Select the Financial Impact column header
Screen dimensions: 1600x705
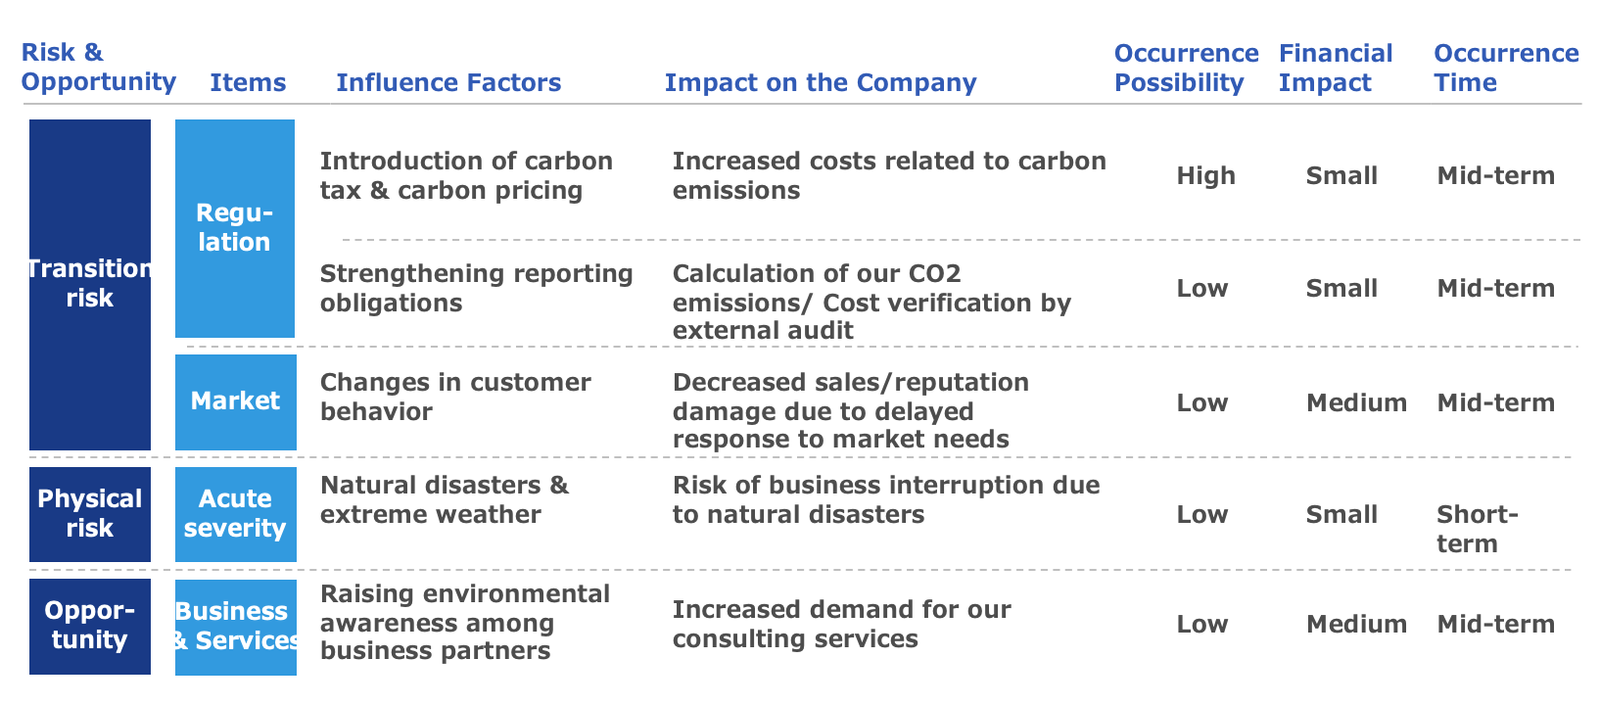(1335, 68)
